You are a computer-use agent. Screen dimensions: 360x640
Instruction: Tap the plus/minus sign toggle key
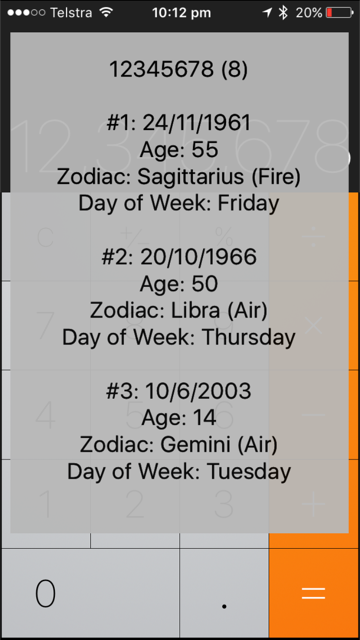click(x=135, y=236)
